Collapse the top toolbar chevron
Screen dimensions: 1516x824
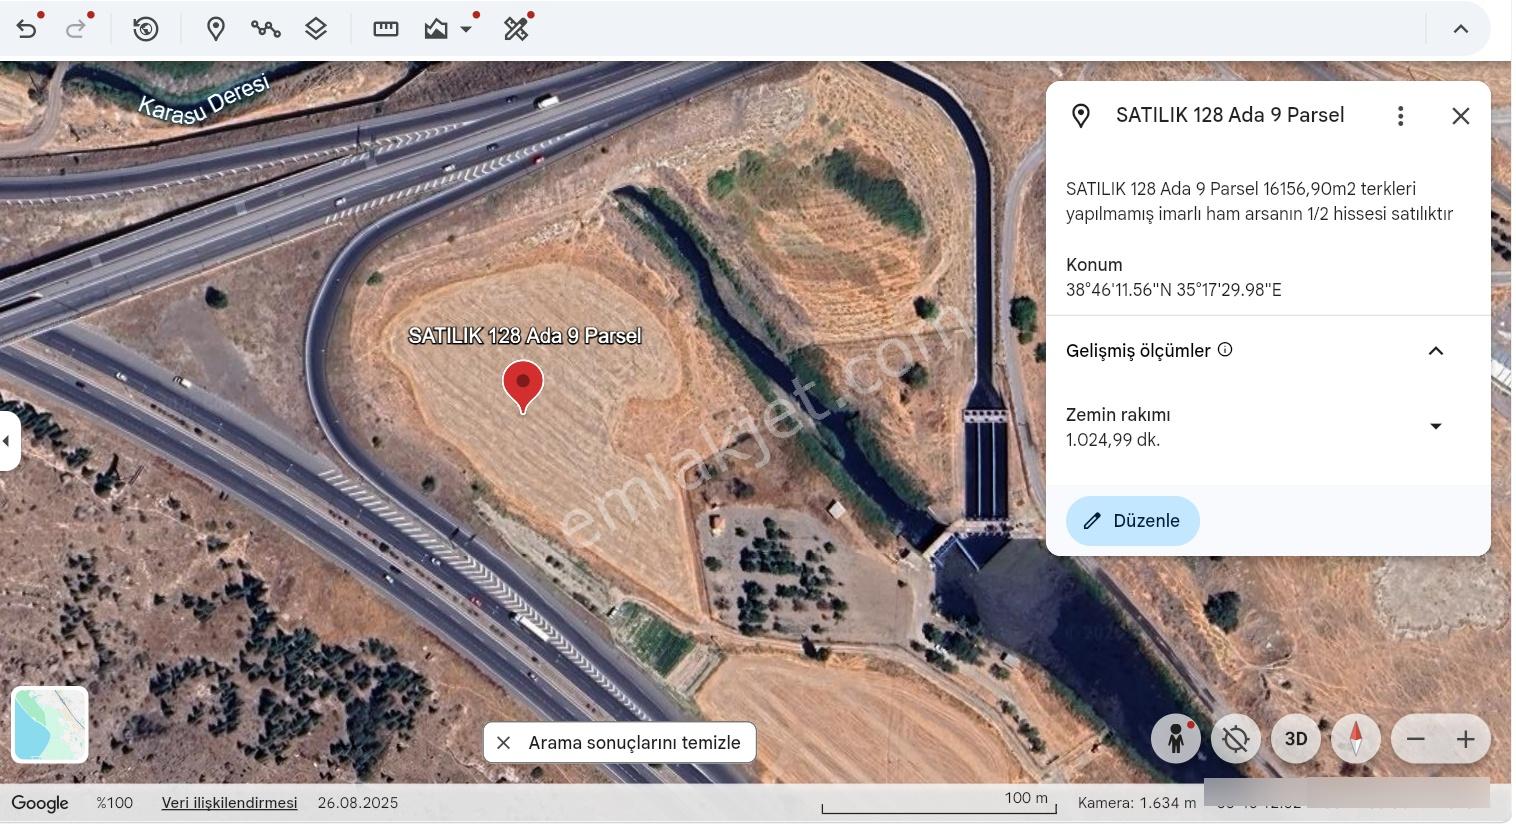1461,29
